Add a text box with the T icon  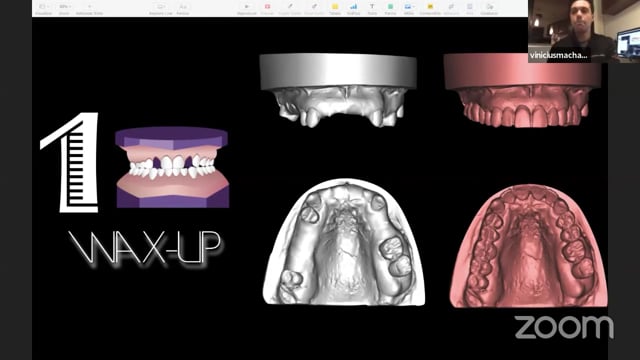[x=372, y=7]
